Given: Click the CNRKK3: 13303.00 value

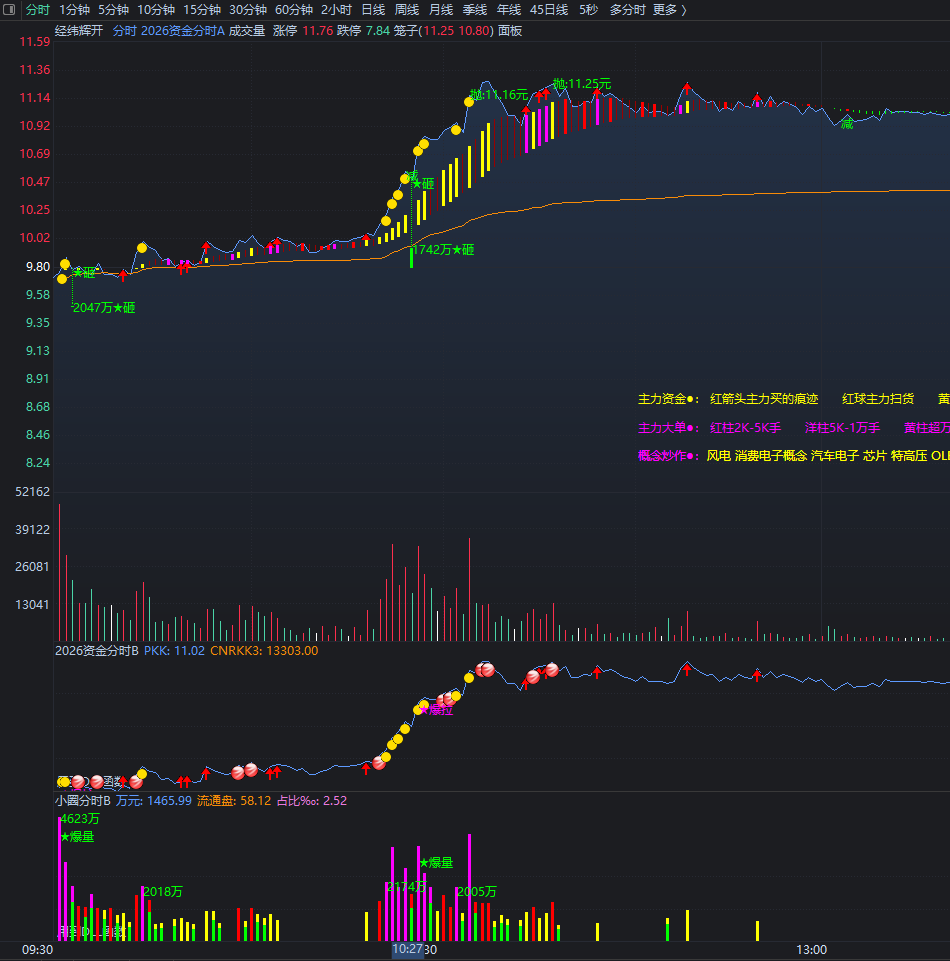Looking at the screenshot, I should click(x=264, y=651).
